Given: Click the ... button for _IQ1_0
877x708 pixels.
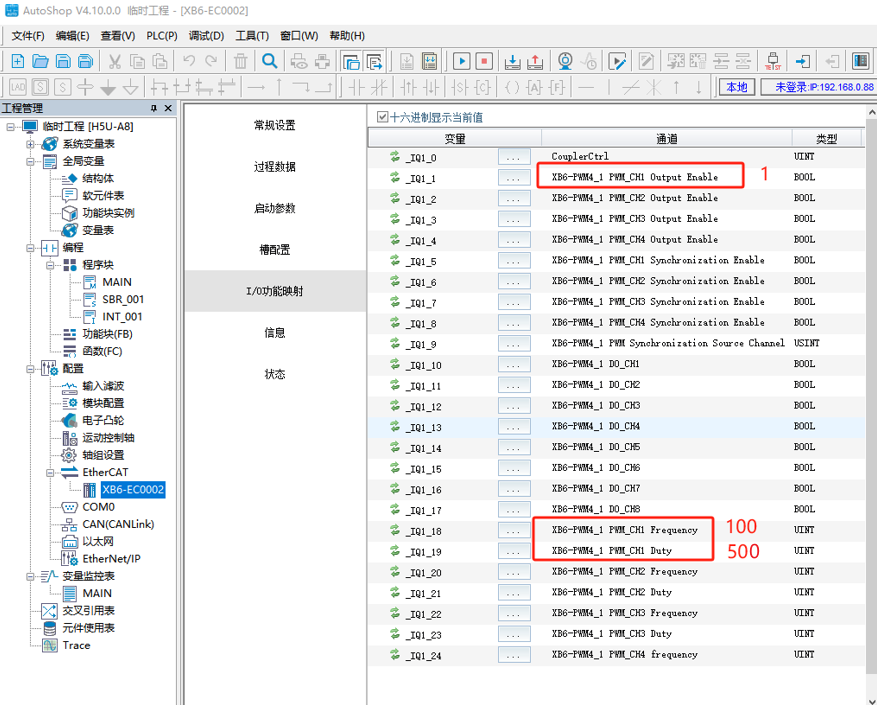Looking at the screenshot, I should click(x=513, y=158).
